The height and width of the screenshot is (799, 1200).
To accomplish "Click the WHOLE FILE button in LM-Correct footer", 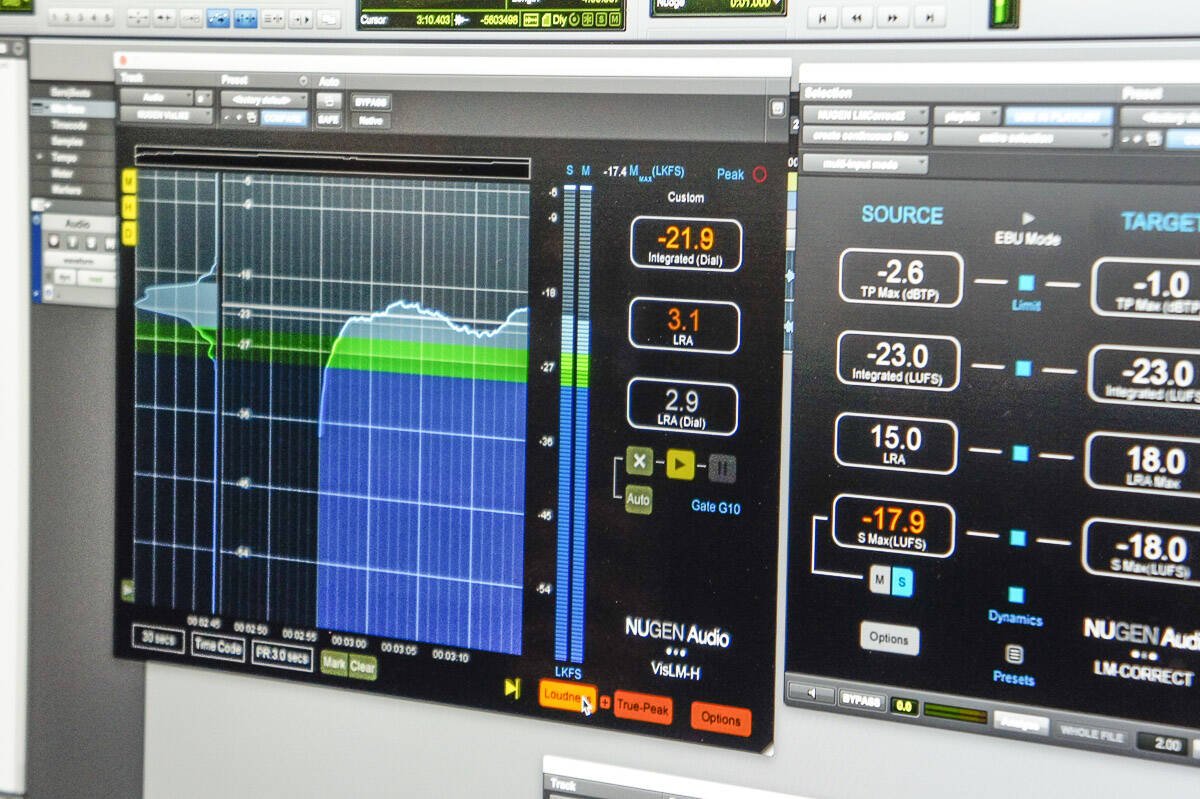I will coord(1092,735).
